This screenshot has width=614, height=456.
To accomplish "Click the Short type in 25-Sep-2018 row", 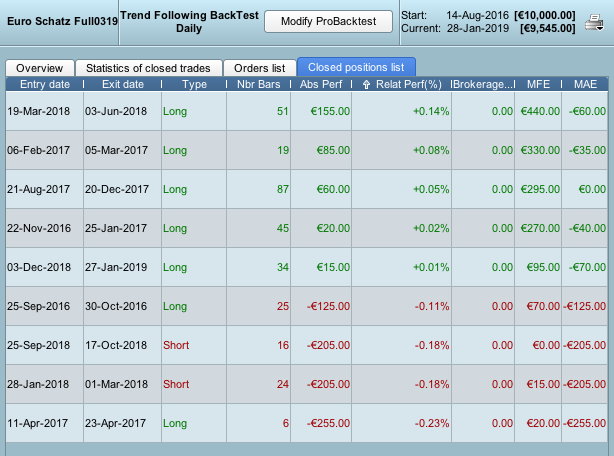I will [176, 345].
